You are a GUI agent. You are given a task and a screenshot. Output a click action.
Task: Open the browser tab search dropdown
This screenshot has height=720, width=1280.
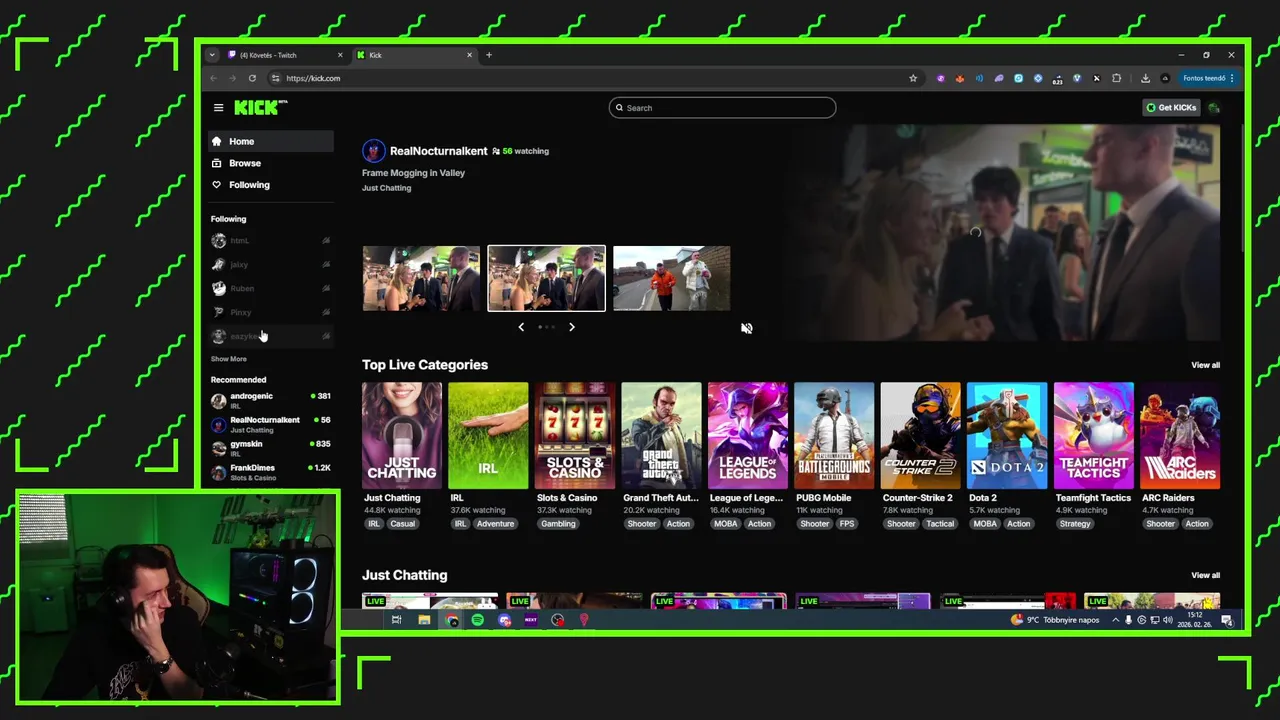coord(212,55)
